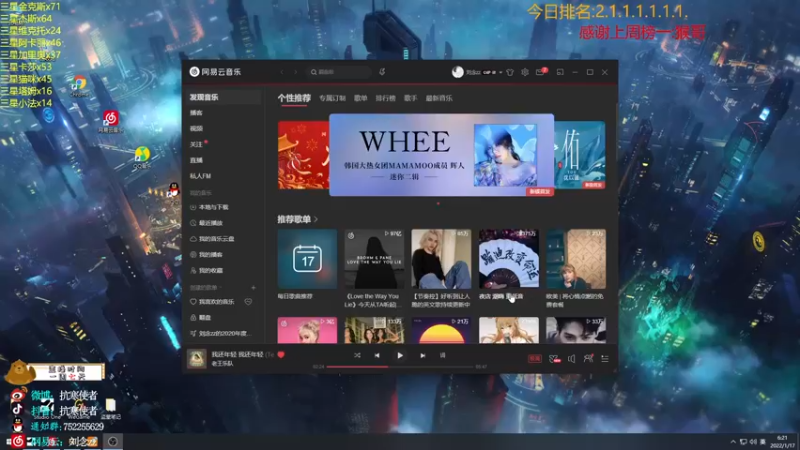The height and width of the screenshot is (450, 800).
Task: Open the 2020年度 playlist in sidebar
Action: [223, 333]
